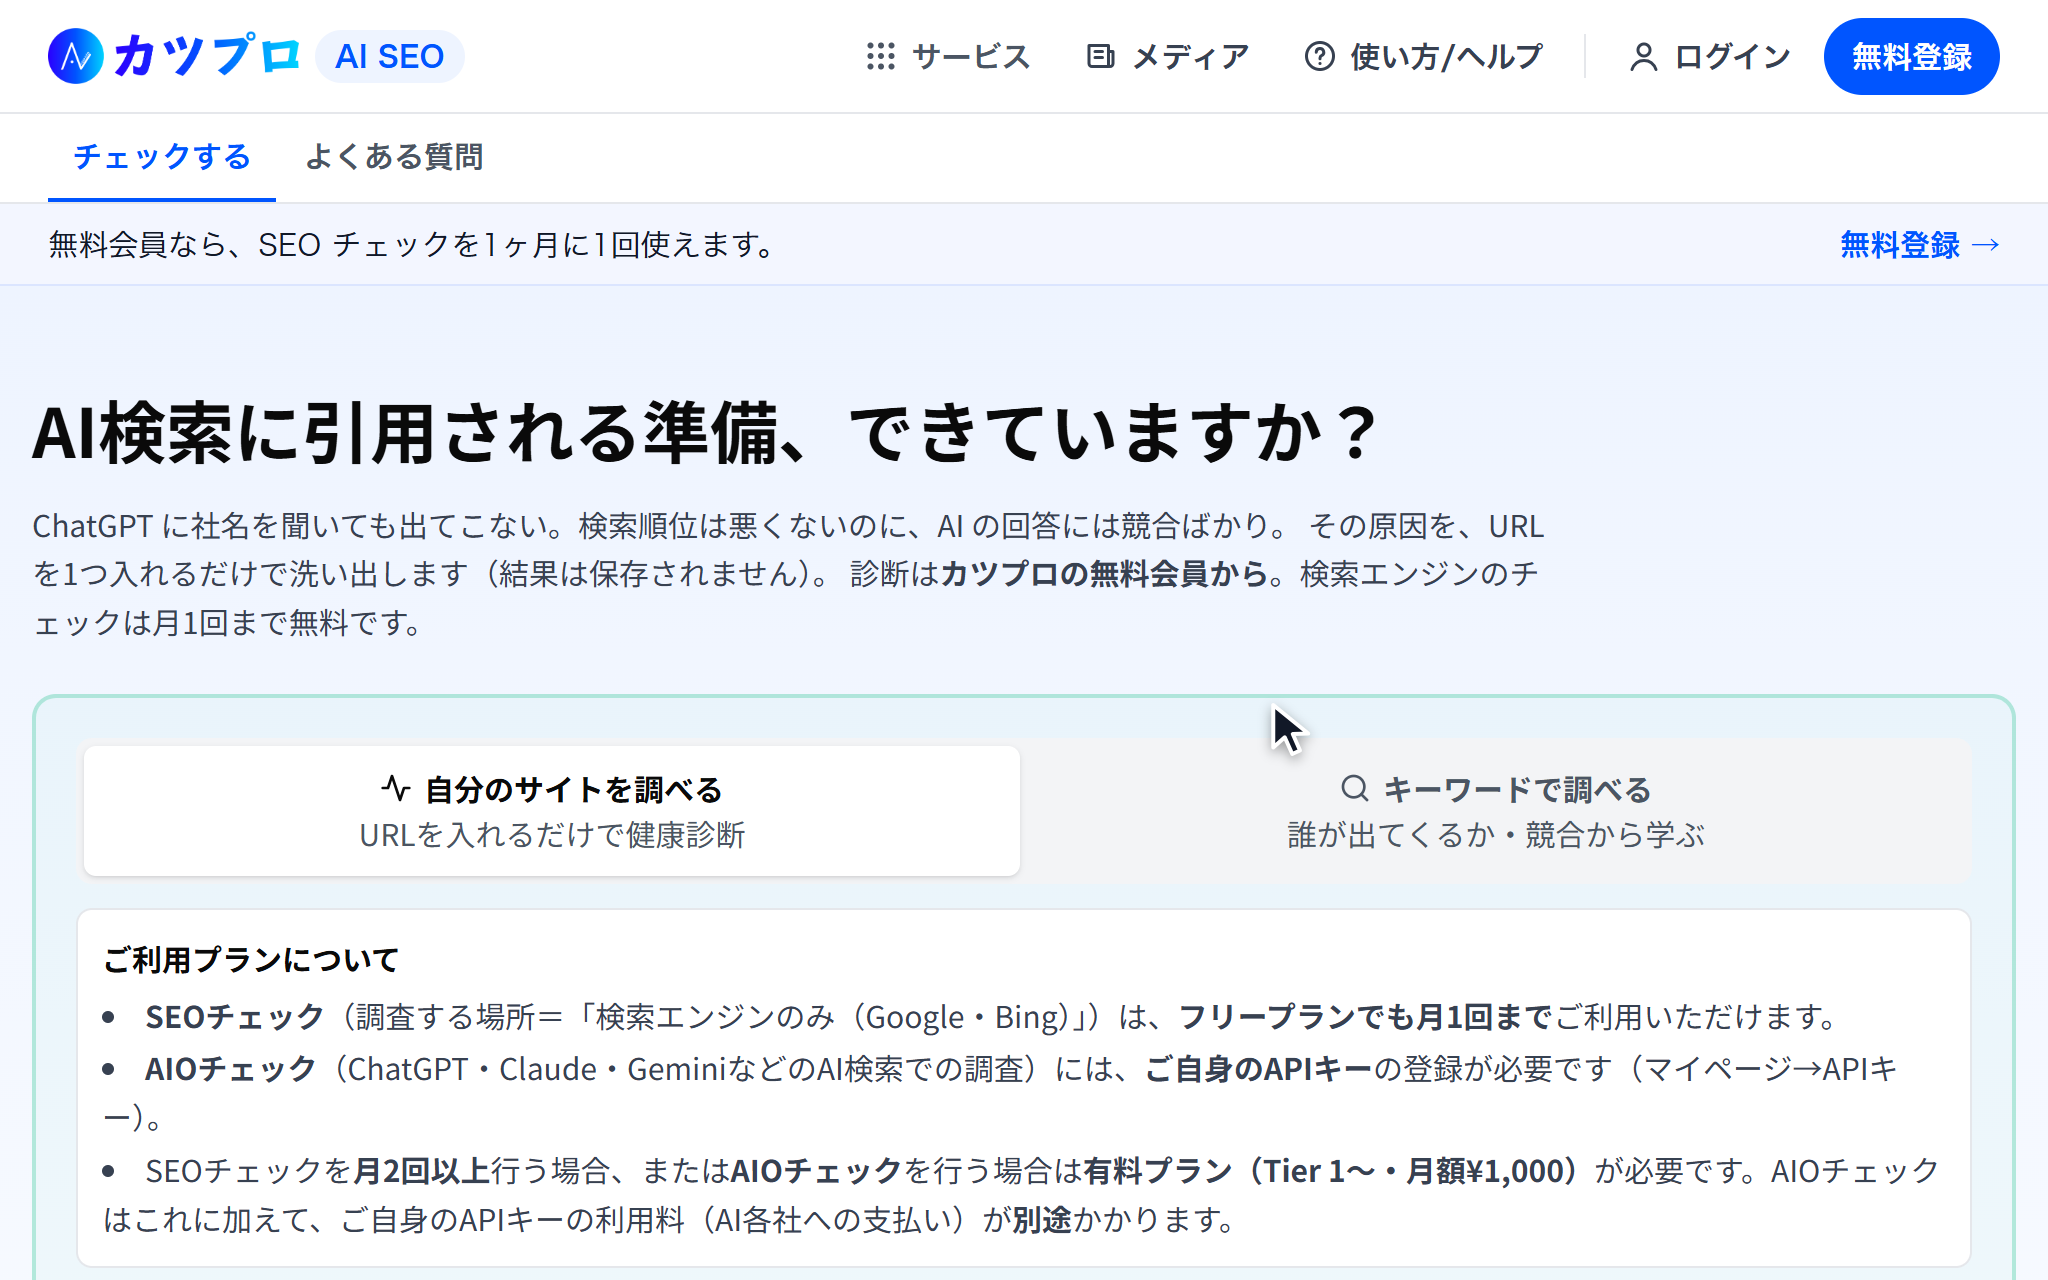Click the URLを入れるだけで健康診断 subtitle
This screenshot has width=2048, height=1280.
click(x=552, y=835)
